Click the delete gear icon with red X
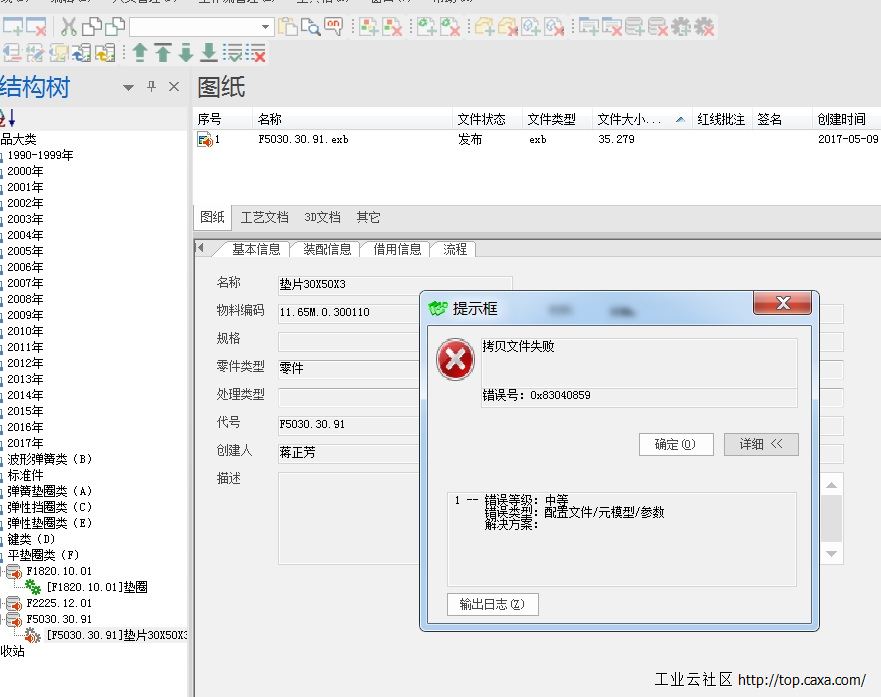Screen dimensions: 881x697 704,26
